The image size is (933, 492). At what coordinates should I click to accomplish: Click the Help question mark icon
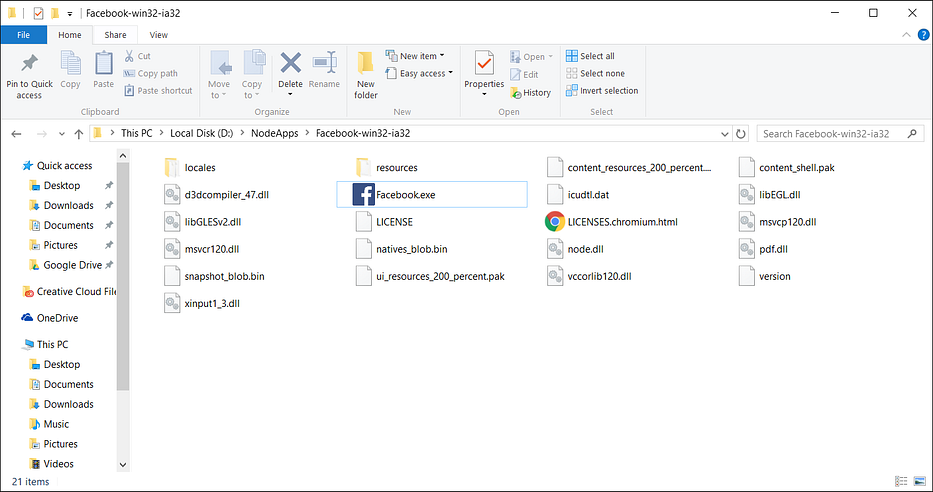click(923, 35)
